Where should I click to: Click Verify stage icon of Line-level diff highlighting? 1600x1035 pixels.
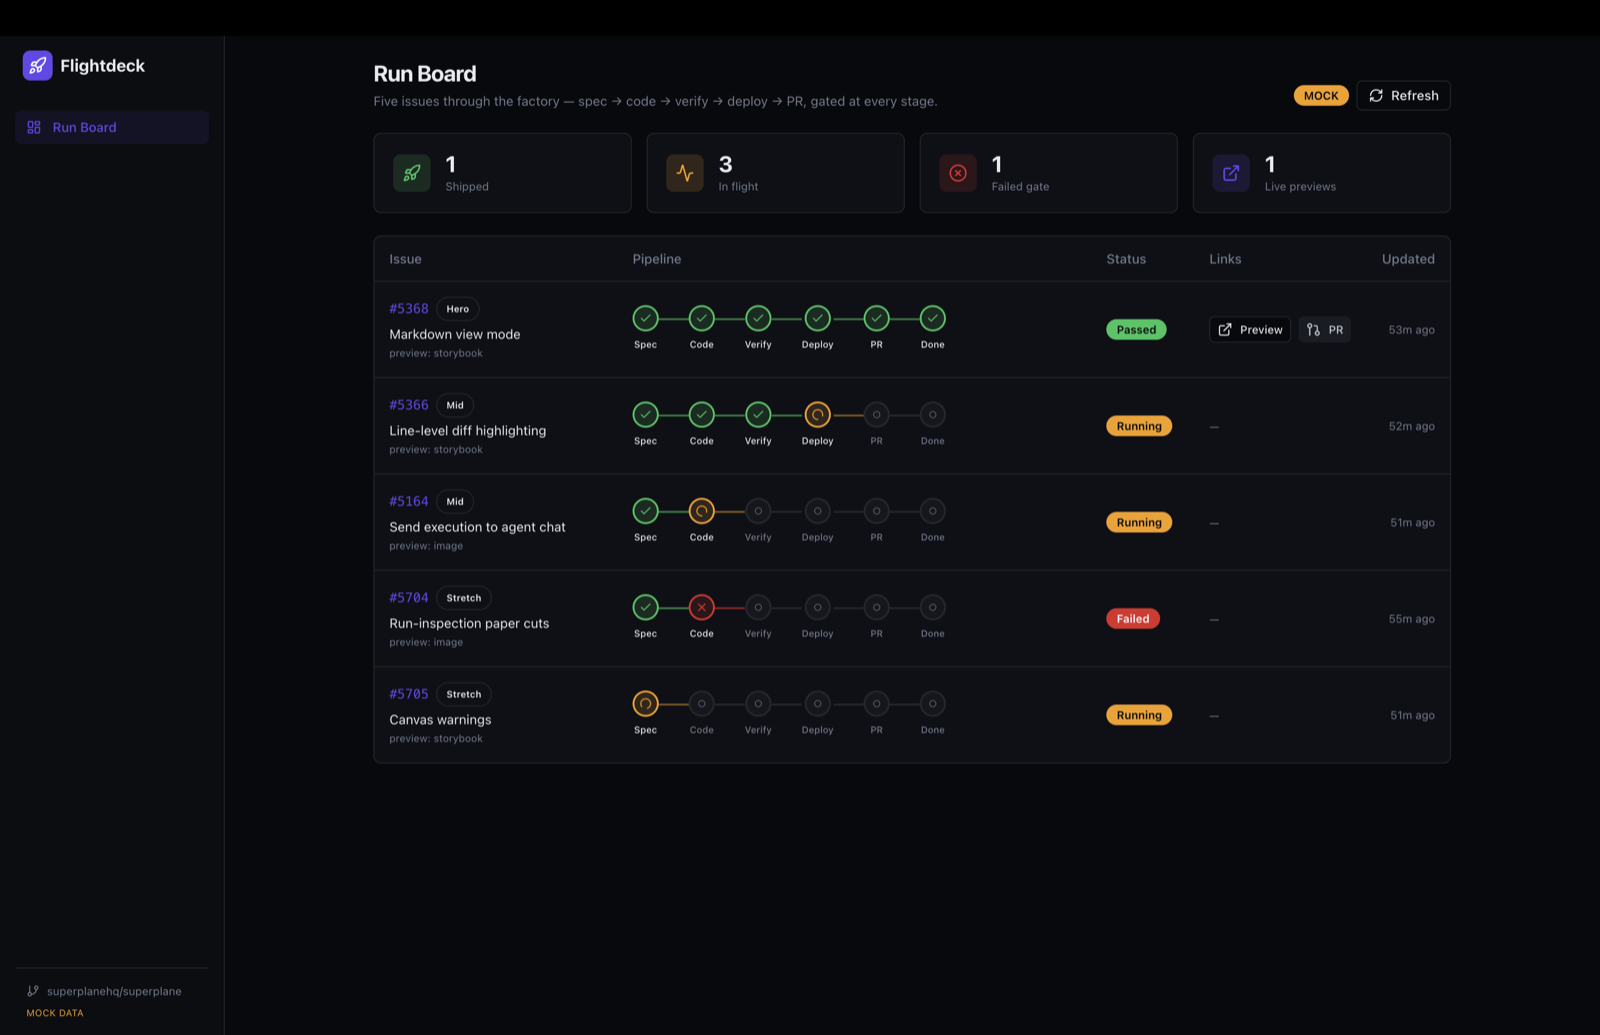pyautogui.click(x=758, y=414)
